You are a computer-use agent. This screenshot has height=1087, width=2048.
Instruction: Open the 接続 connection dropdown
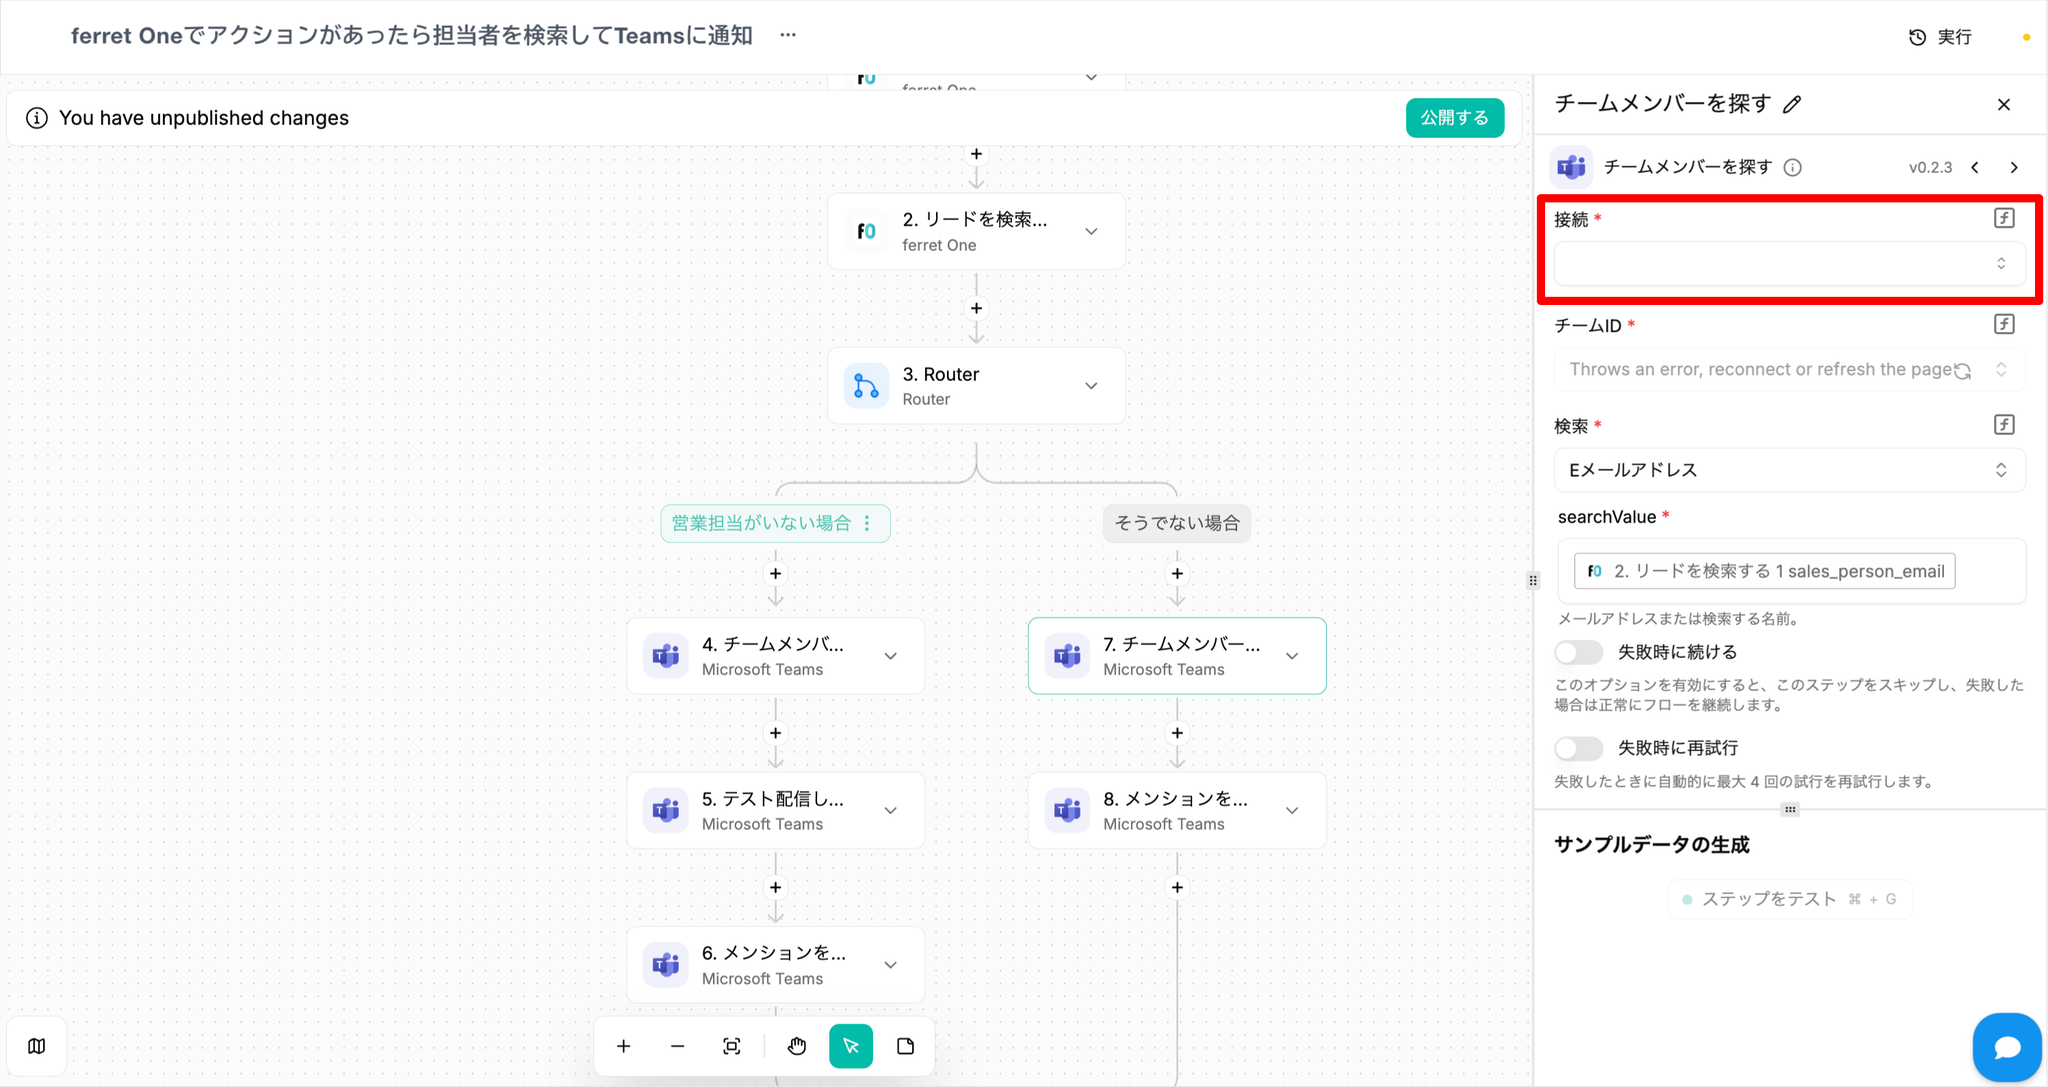pyautogui.click(x=1788, y=264)
